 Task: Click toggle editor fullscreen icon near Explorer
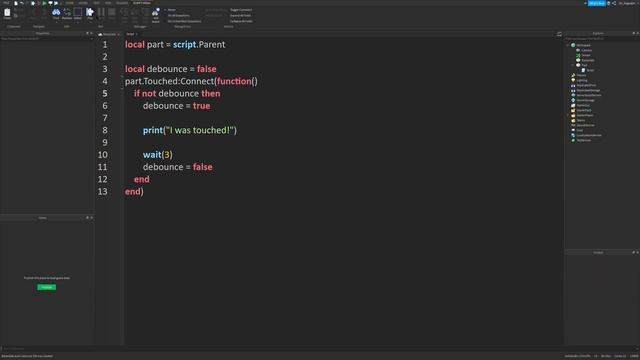click(559, 34)
